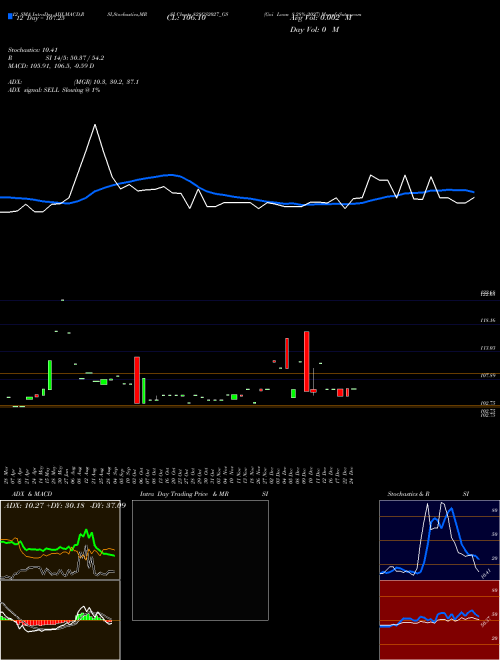Image resolution: width=500 pixels, height=660 pixels.
Task: Click the 'MACD: 105.91, 106.5, -0.59 D' line
Action: click(x=51, y=66)
